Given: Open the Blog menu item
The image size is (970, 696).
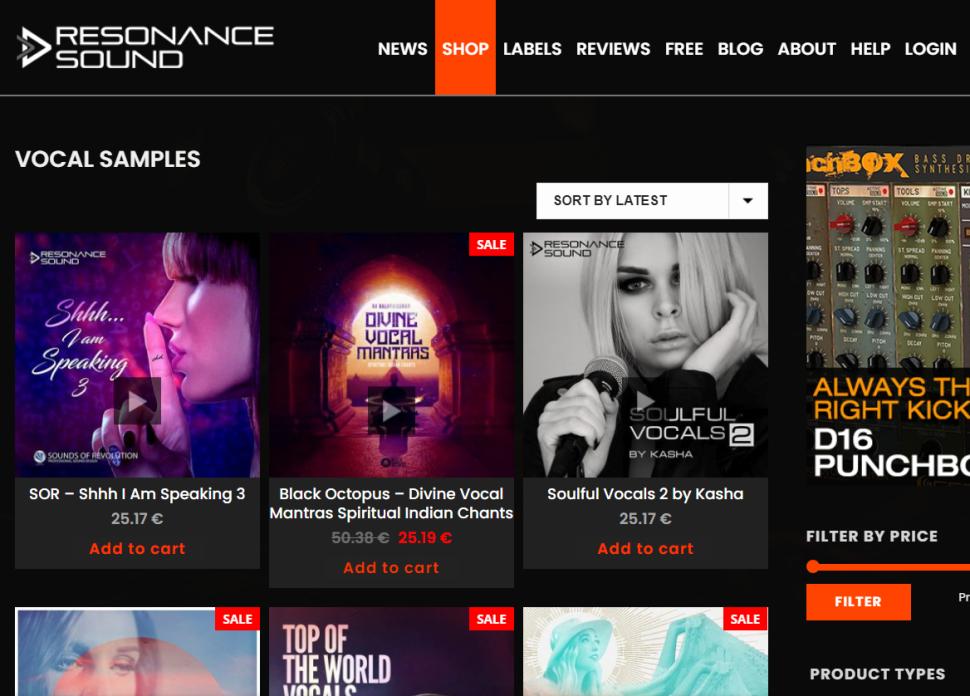Looking at the screenshot, I should coord(740,49).
